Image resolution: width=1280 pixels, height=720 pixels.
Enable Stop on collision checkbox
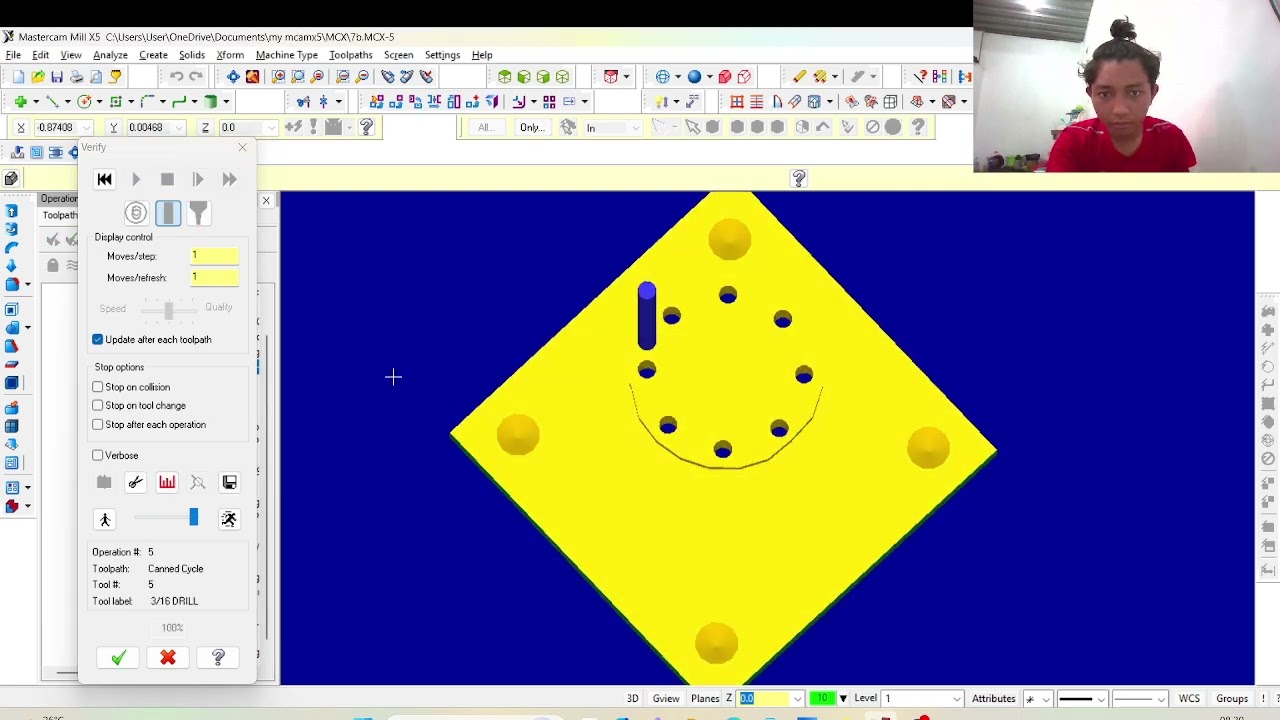click(98, 387)
